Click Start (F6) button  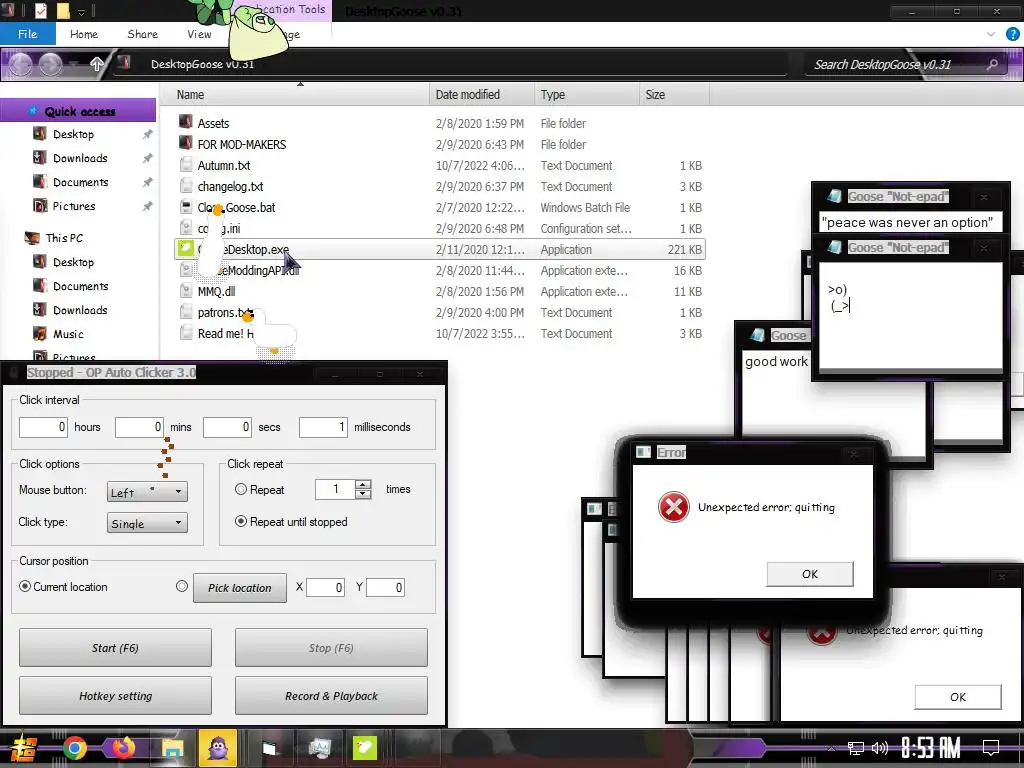[115, 648]
